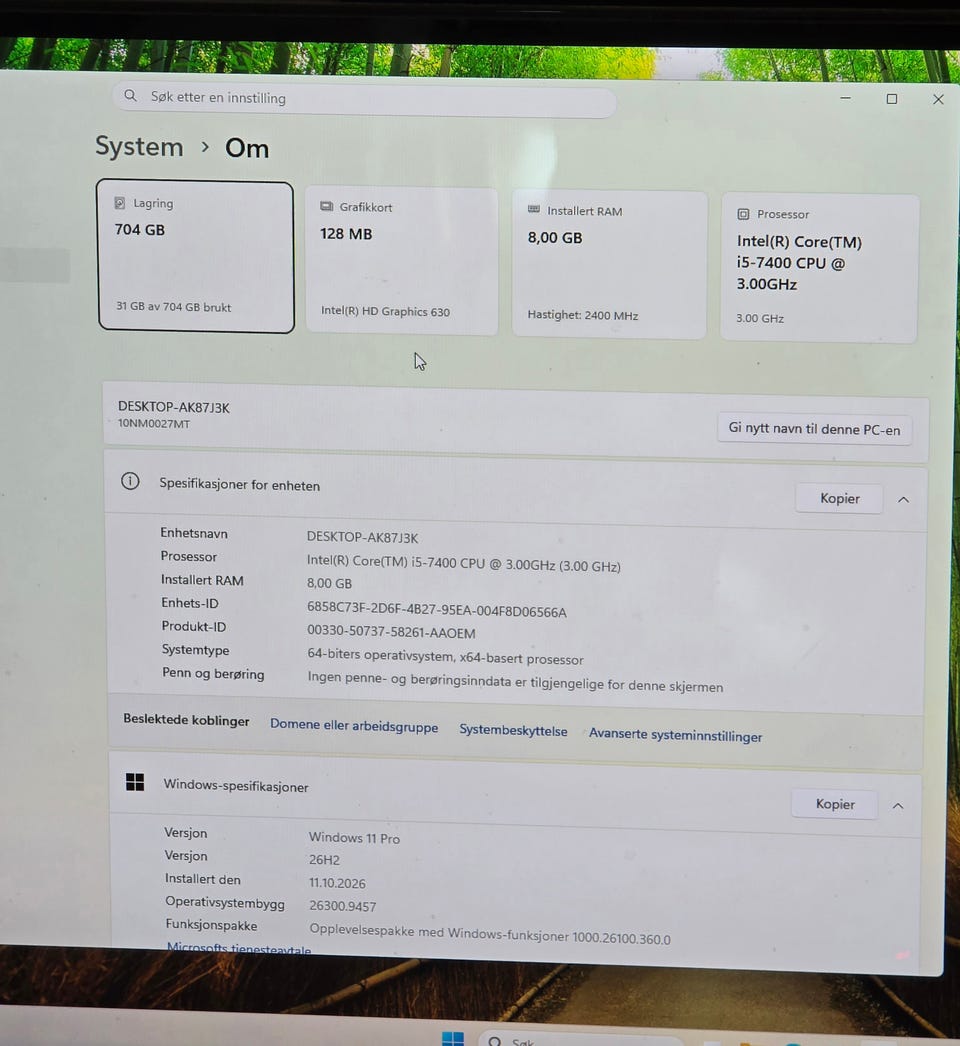Open the Lagring 704 GB storage card

pos(195,256)
